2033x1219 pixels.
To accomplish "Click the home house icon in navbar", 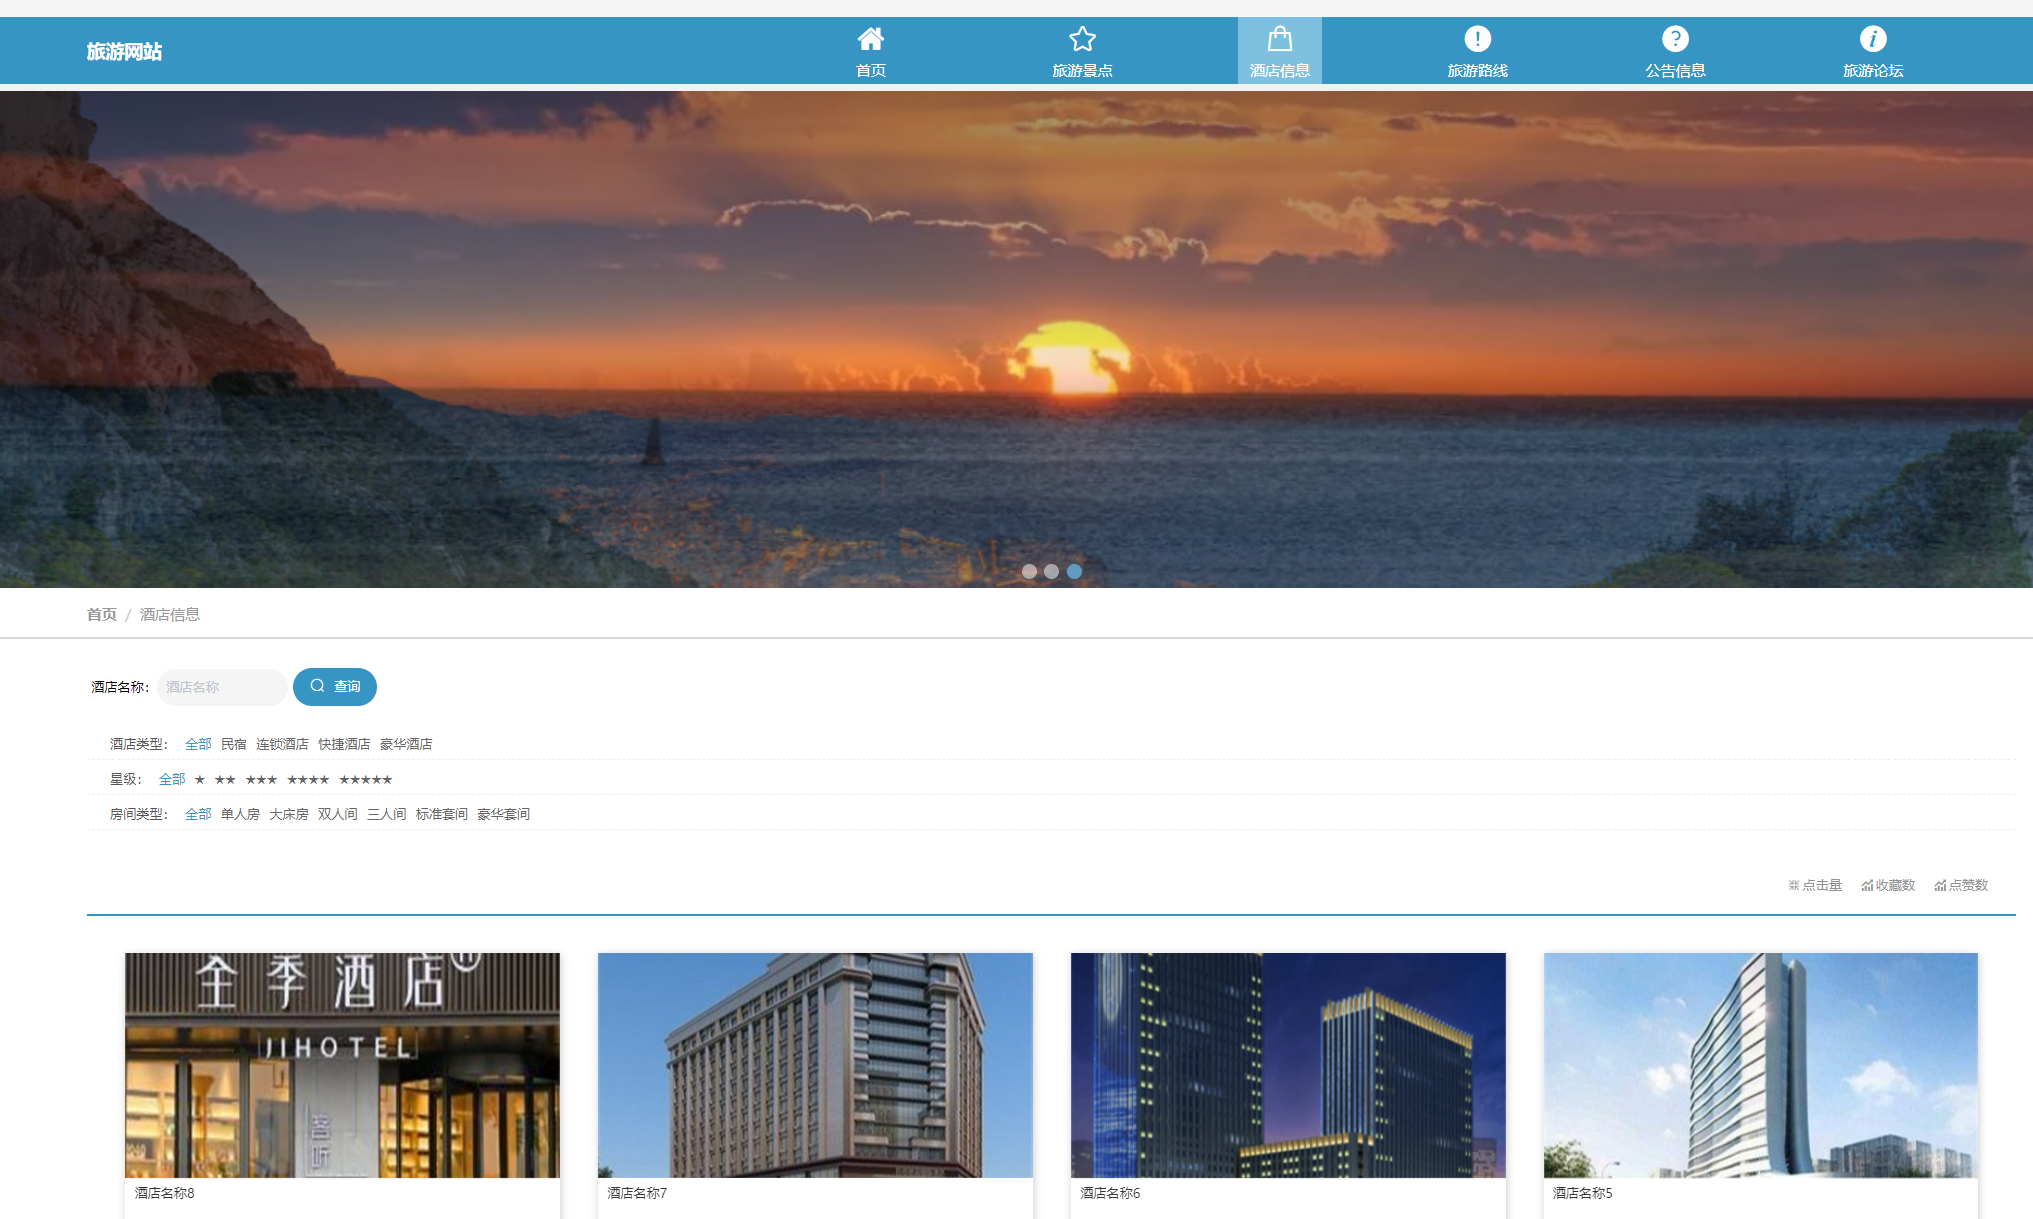I will point(870,39).
